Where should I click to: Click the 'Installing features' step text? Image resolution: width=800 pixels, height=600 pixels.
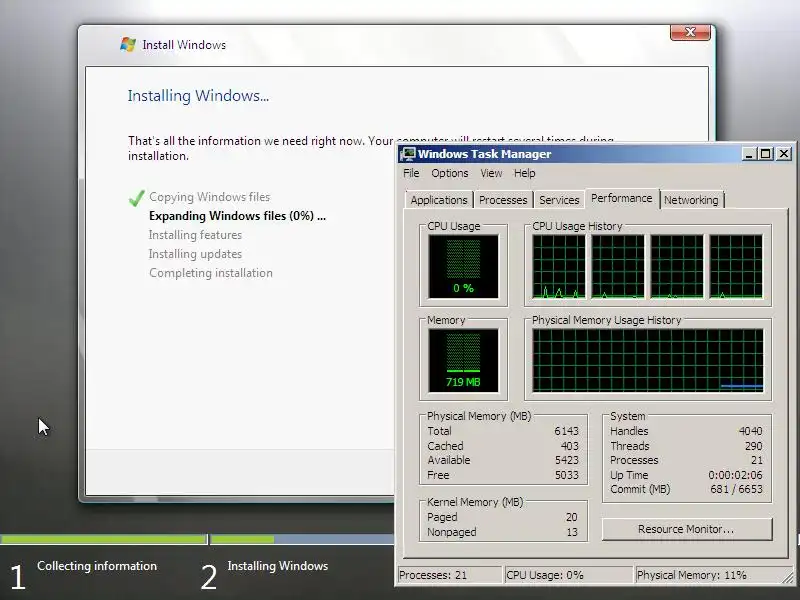(x=195, y=235)
